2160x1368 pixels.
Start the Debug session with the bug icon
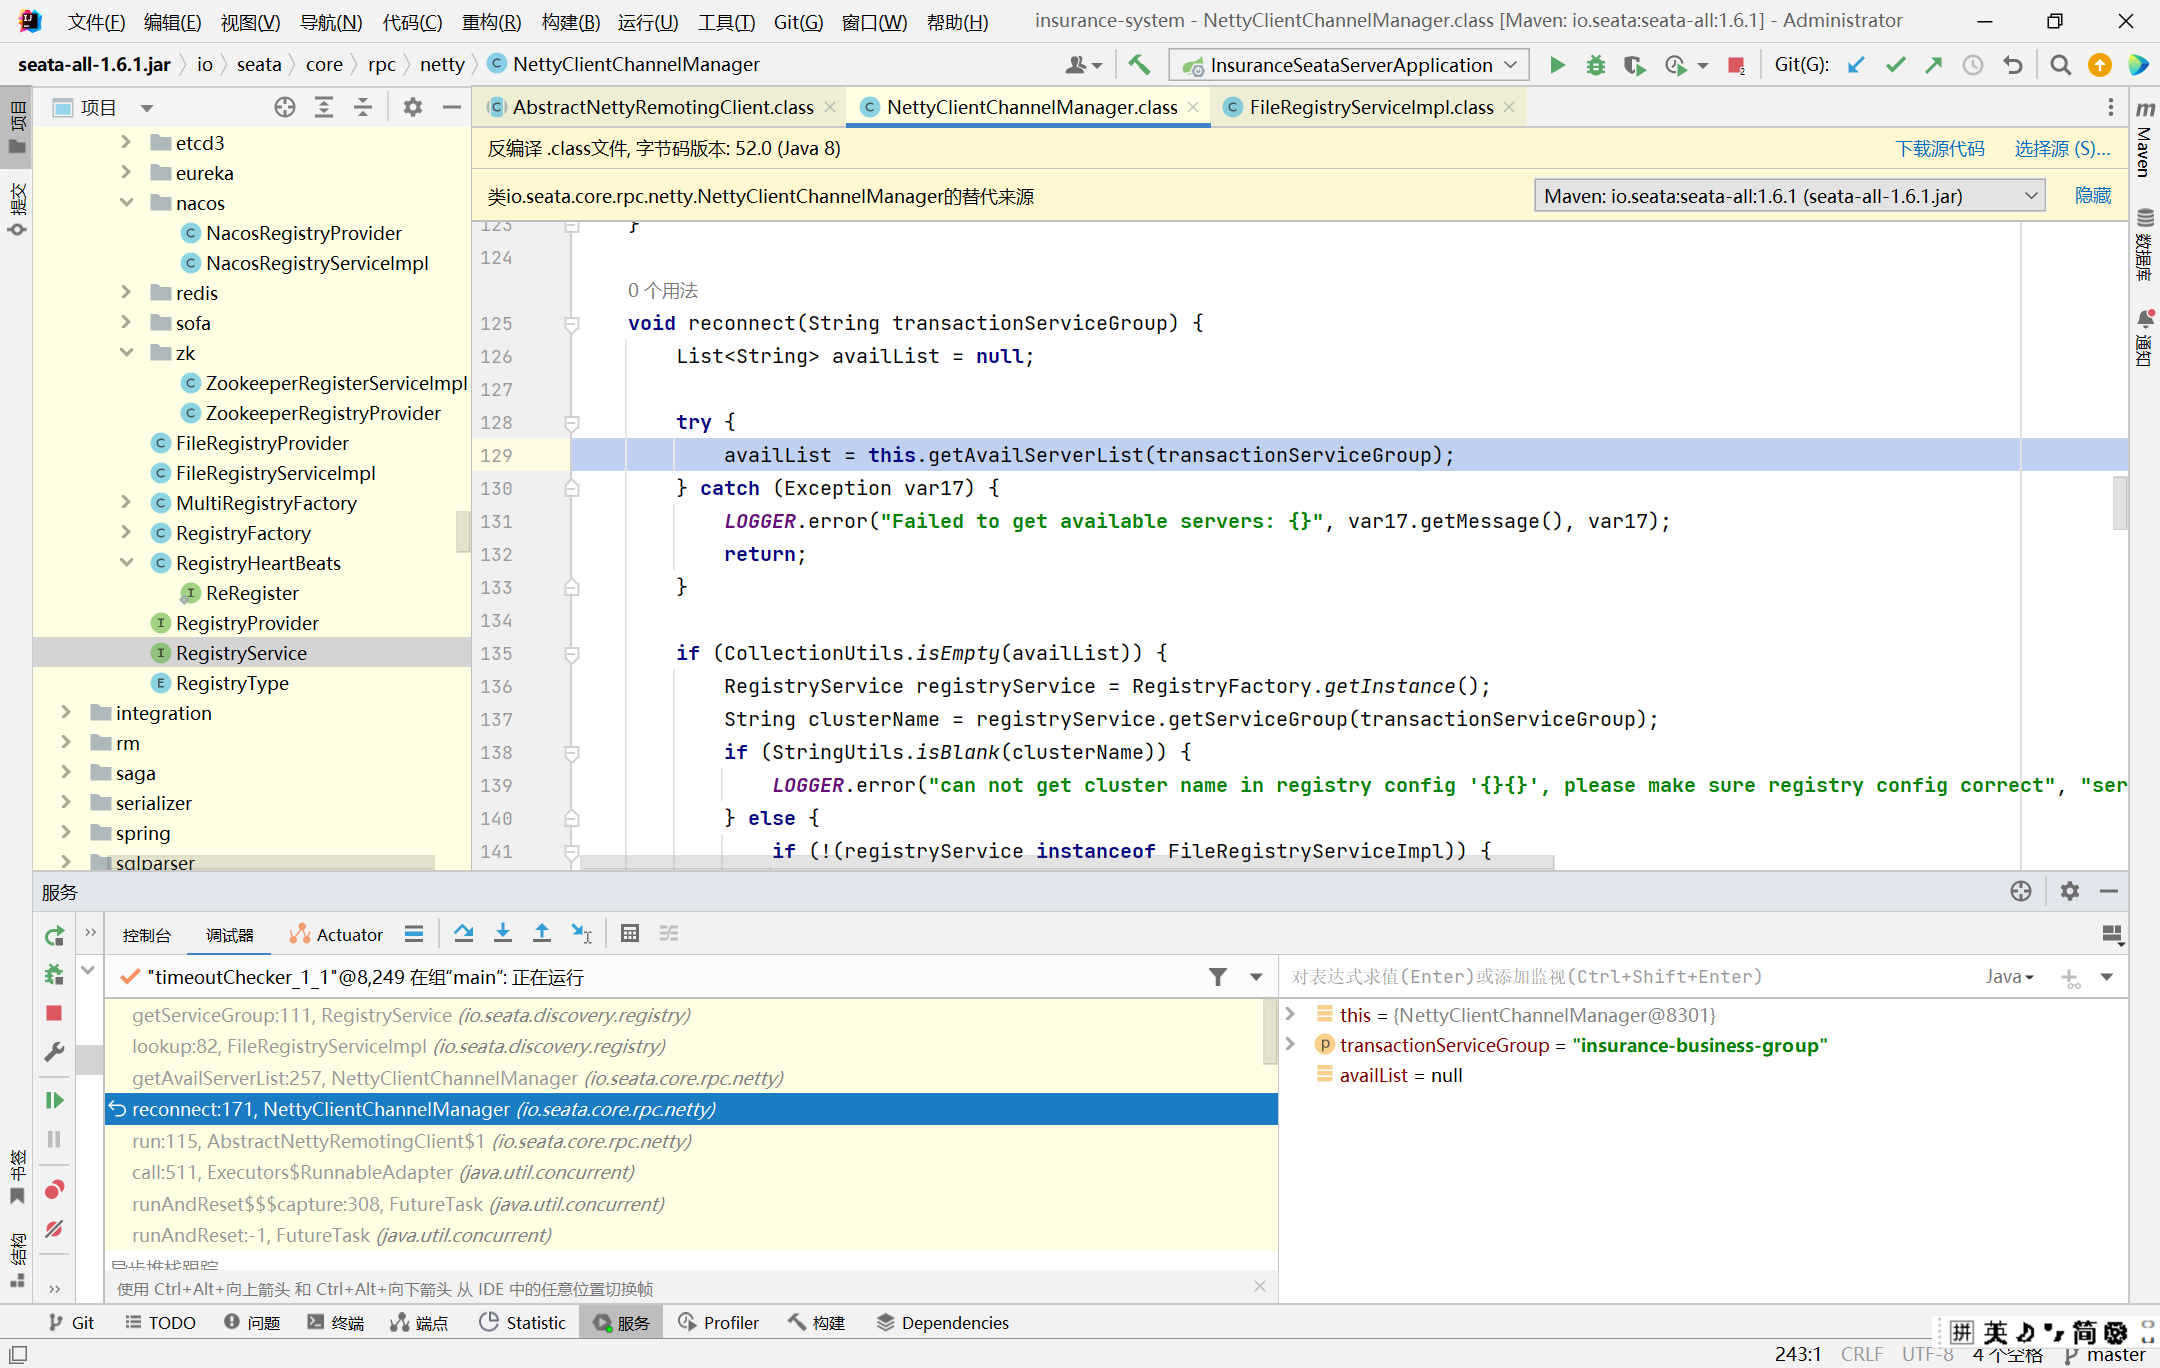coord(1595,64)
